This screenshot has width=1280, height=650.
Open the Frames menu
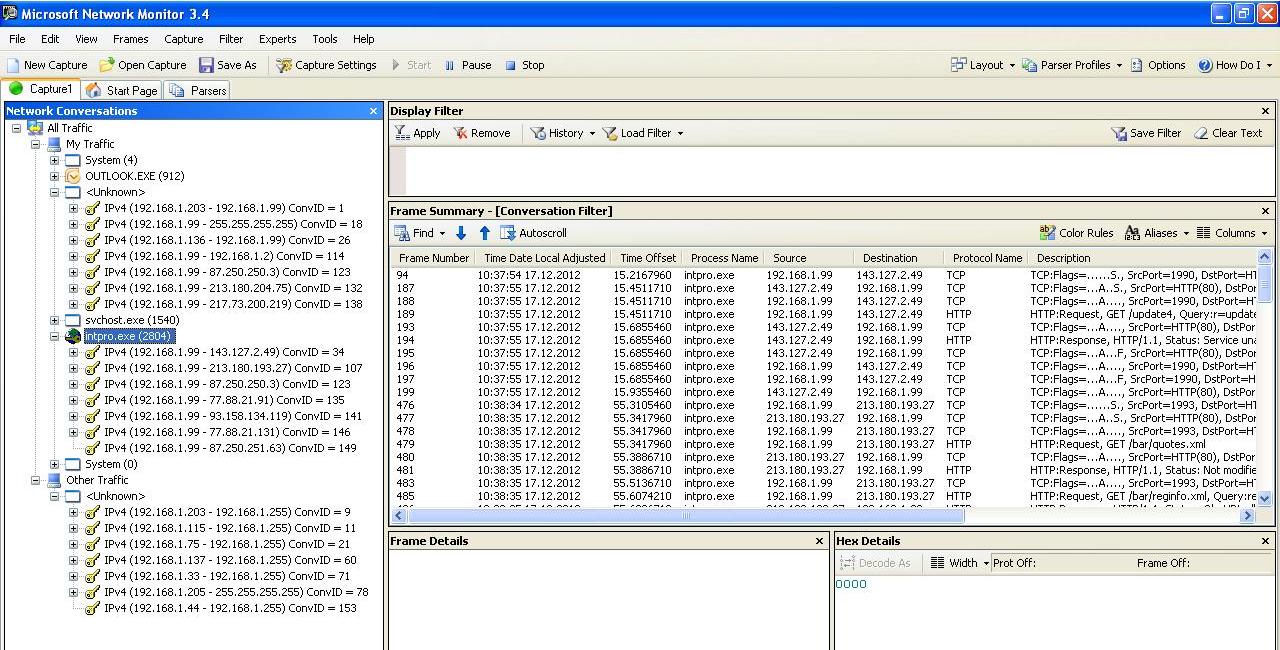click(130, 39)
